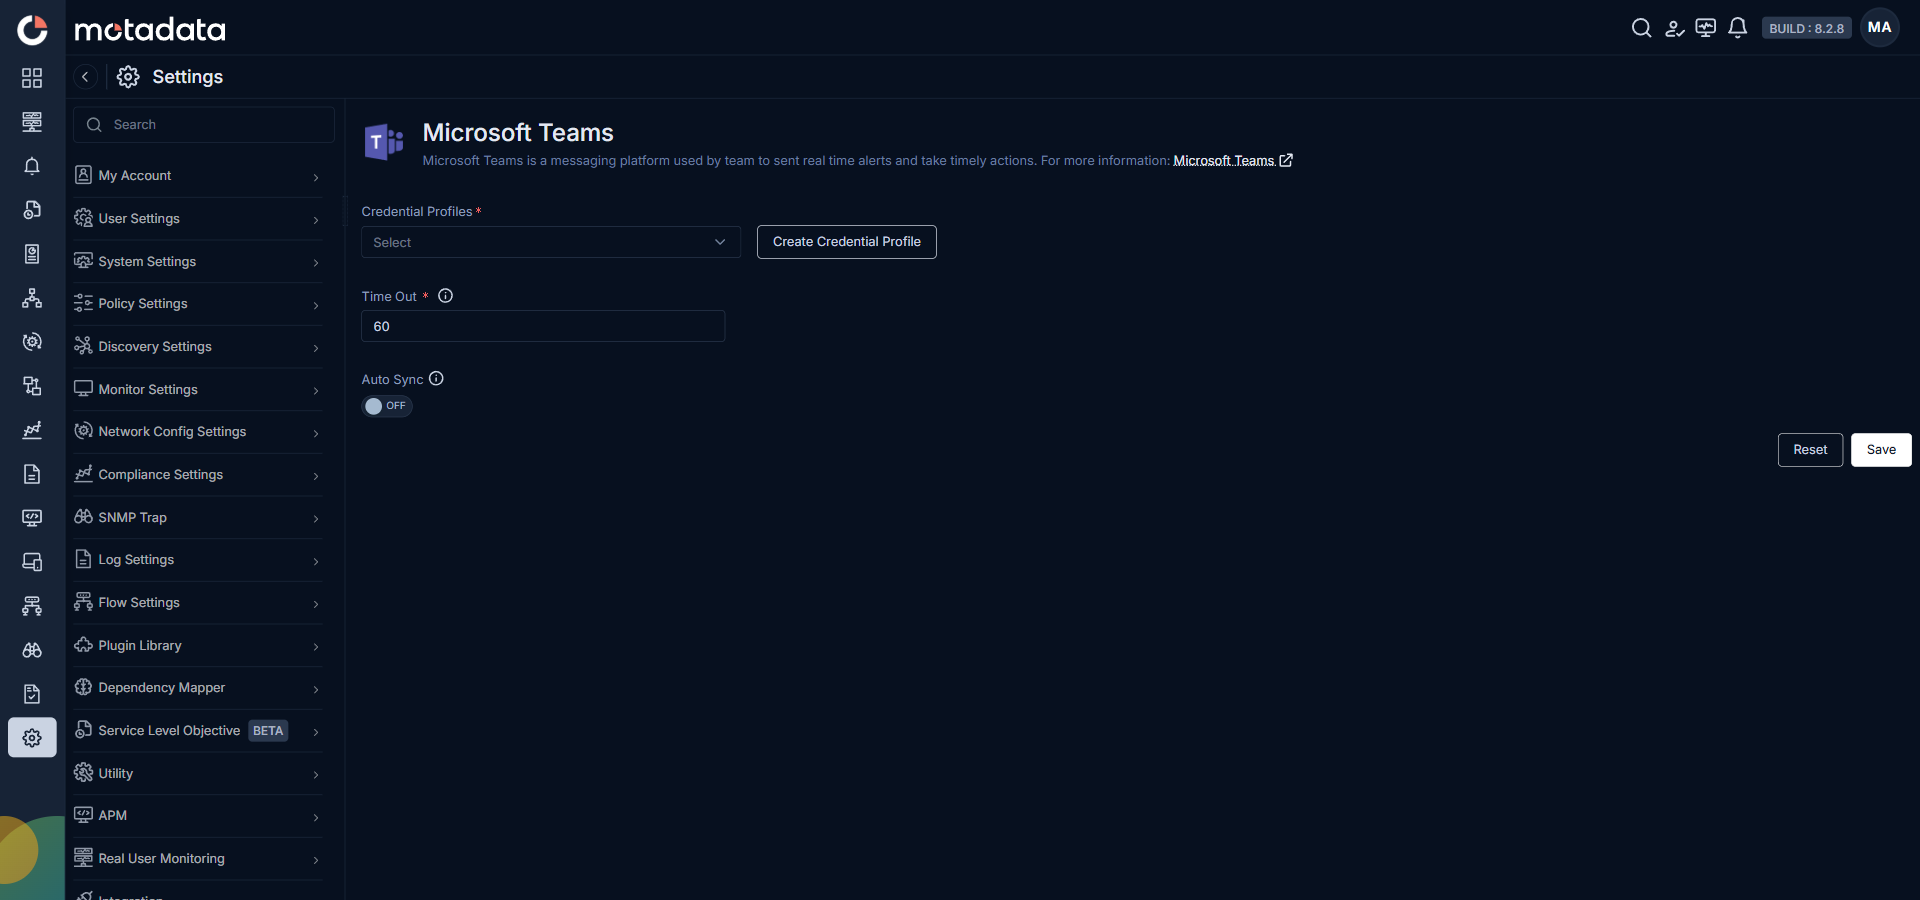Click the info icon beside Auto Sync

pos(436,379)
